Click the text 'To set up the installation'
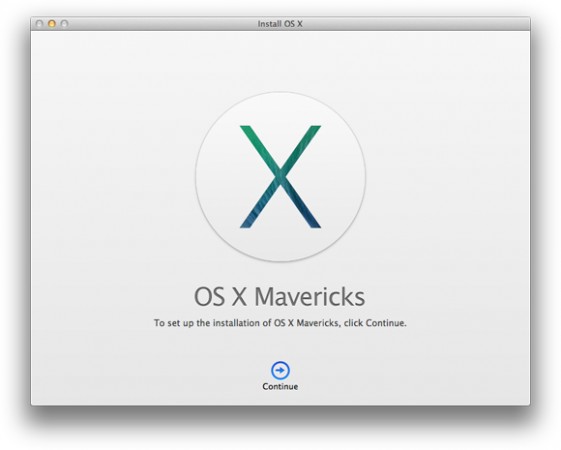The width and height of the screenshot is (561, 450). click(207, 323)
